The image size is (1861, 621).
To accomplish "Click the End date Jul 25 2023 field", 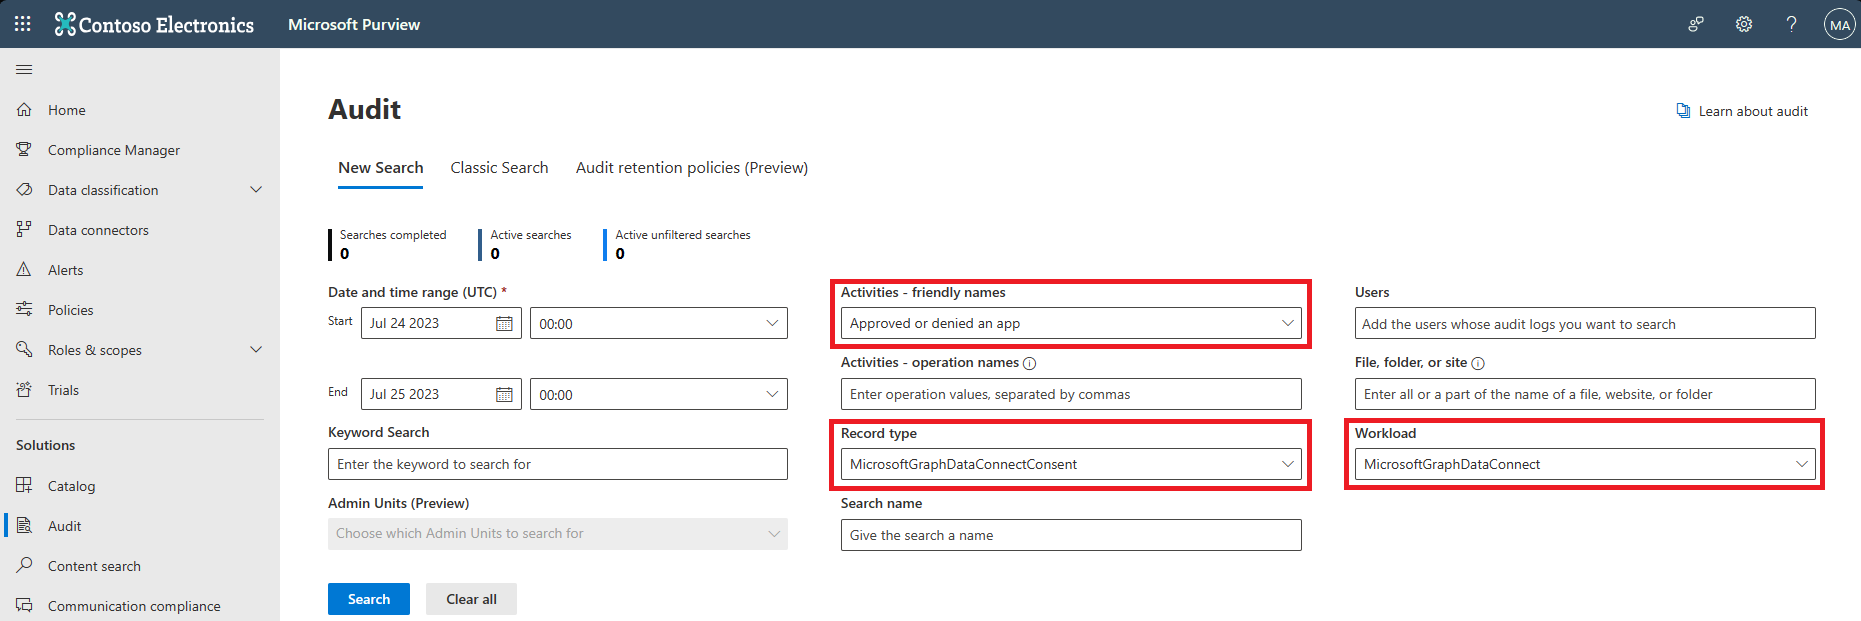I will 441,394.
